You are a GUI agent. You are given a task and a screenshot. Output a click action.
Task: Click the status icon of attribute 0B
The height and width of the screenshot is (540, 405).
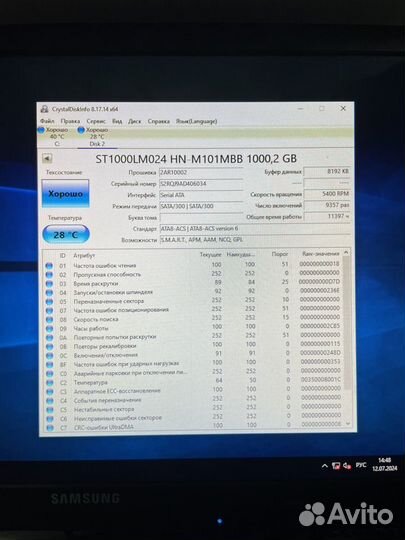(50, 346)
